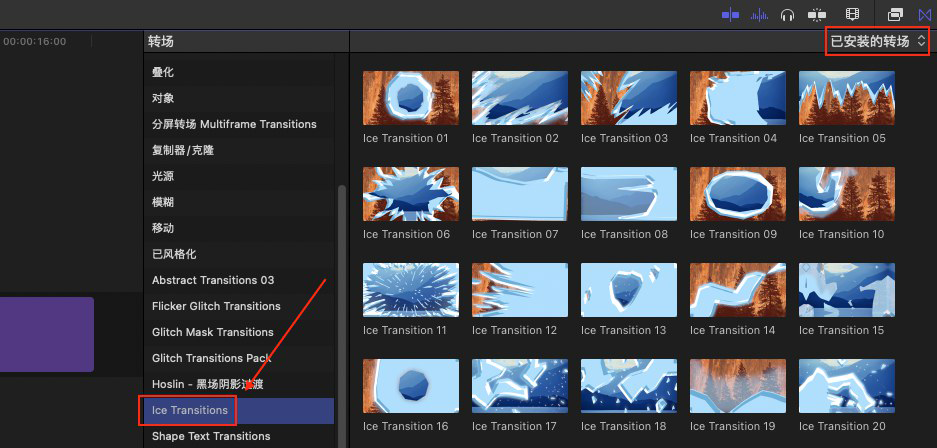Select the Abstract Transitions 03 category
Viewport: 937px width, 448px height.
pyautogui.click(x=213, y=280)
